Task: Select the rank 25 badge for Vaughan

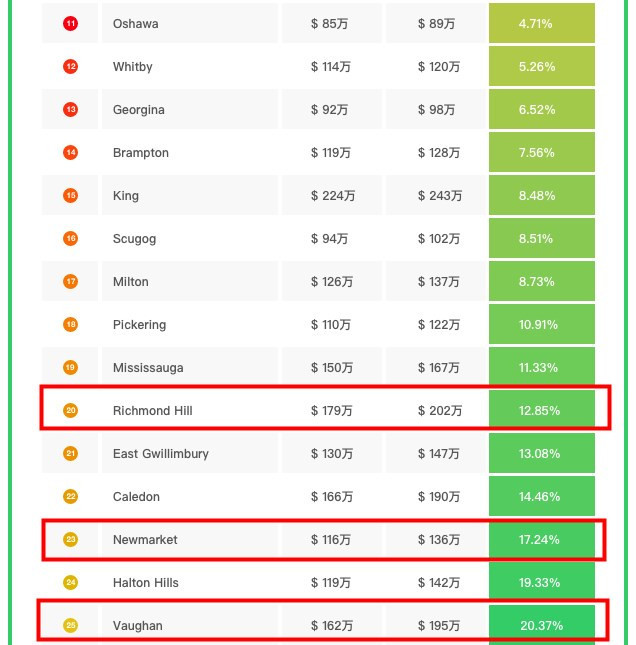Action: coord(70,625)
